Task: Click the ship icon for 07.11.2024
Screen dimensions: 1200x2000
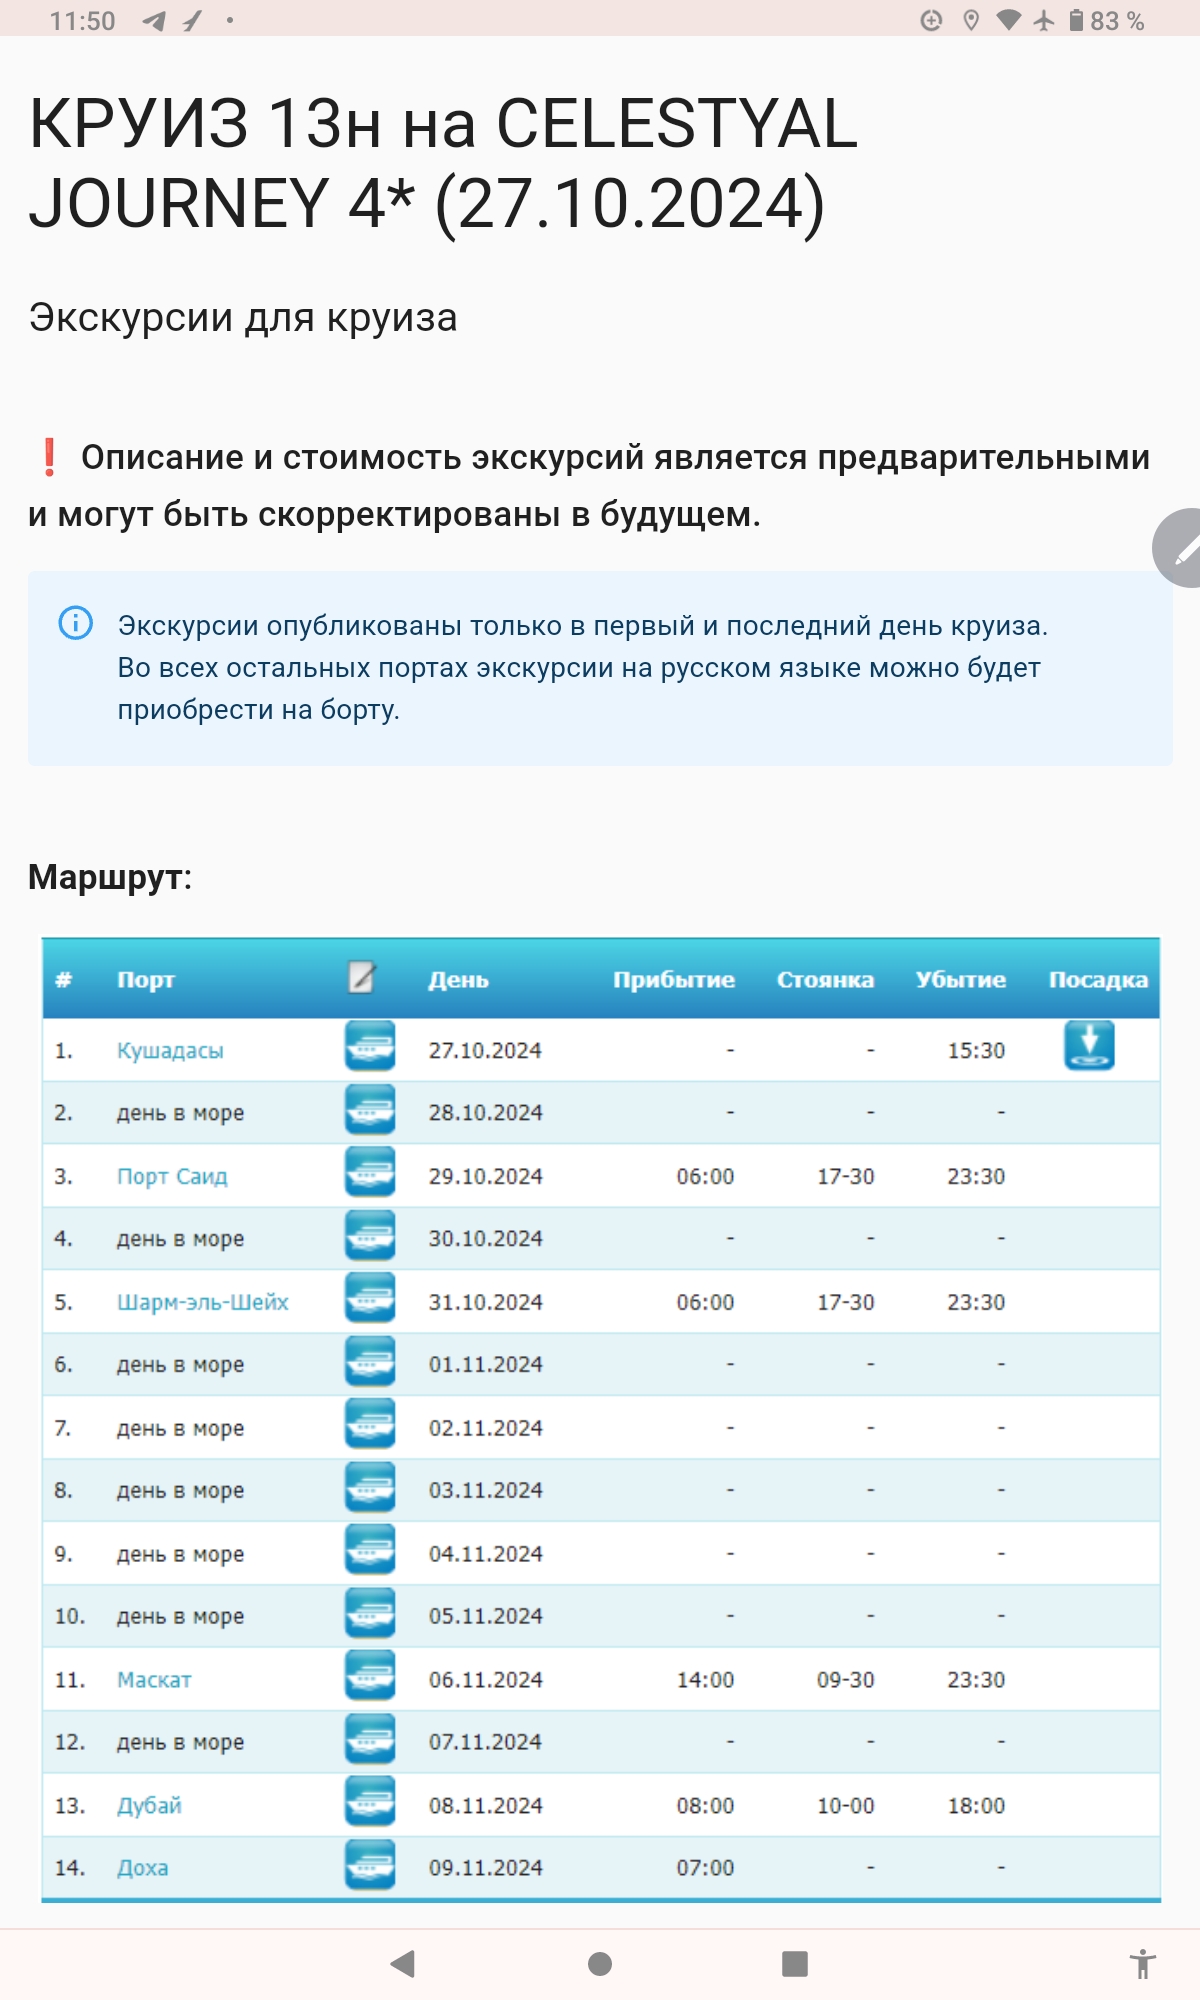Action: click(x=370, y=1740)
